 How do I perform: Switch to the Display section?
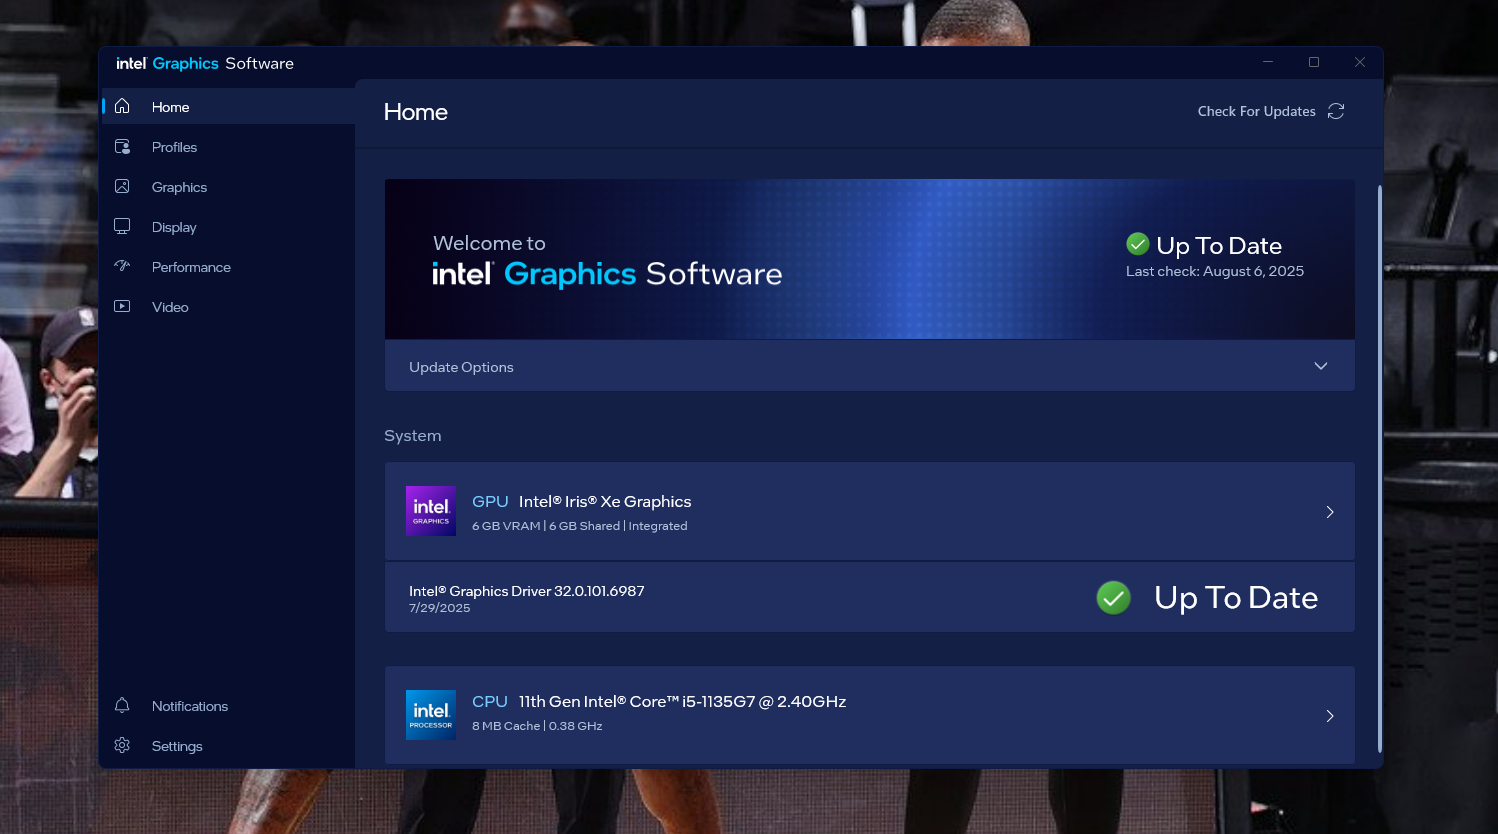click(x=229, y=226)
